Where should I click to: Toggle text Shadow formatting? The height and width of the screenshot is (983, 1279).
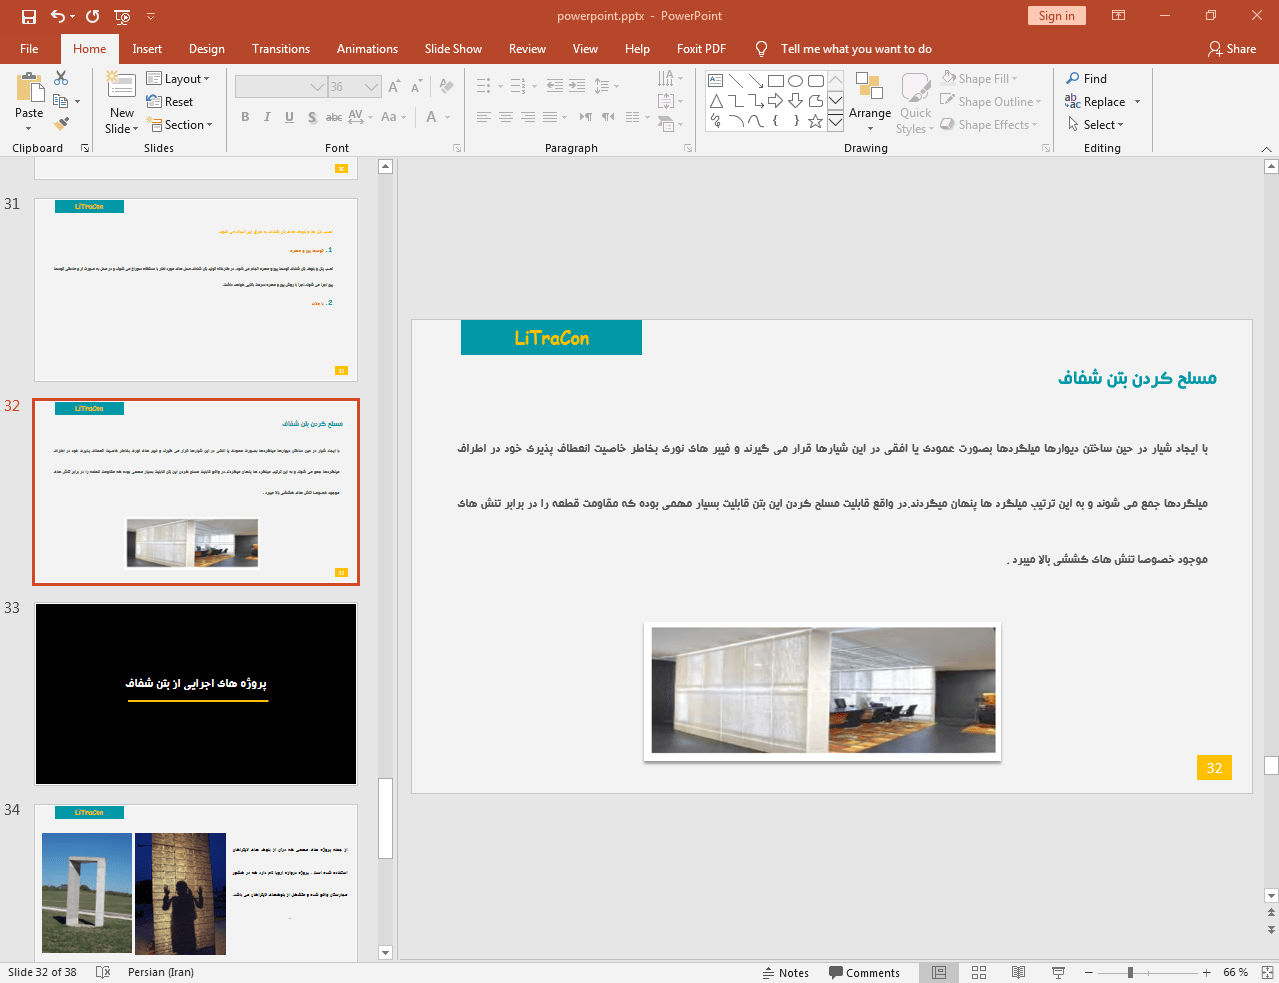(x=312, y=117)
